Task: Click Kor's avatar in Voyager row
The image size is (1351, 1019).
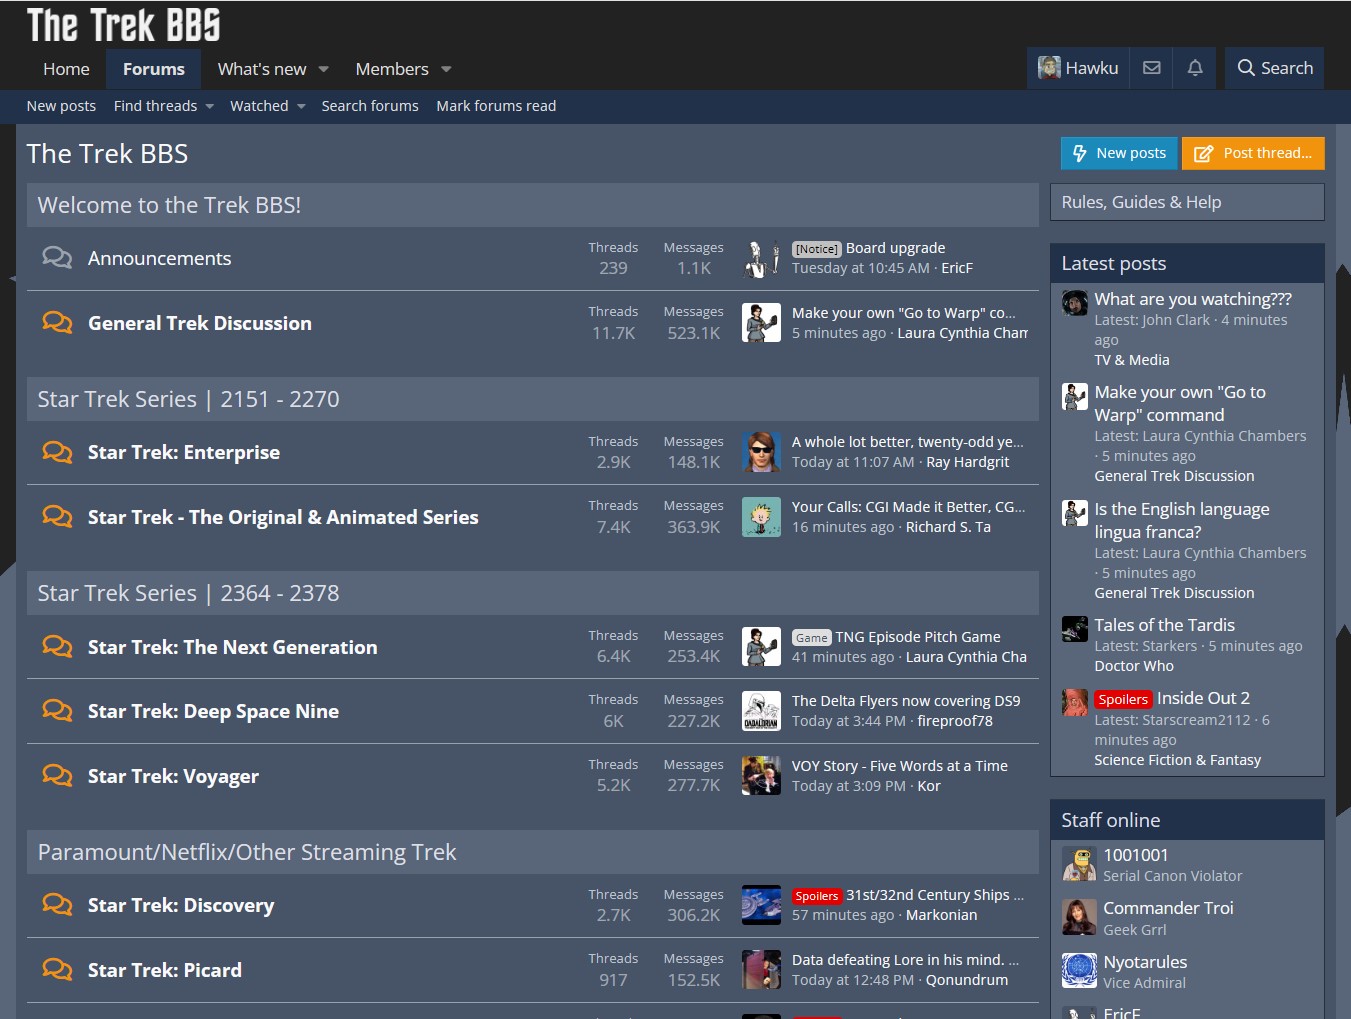Action: tap(761, 776)
